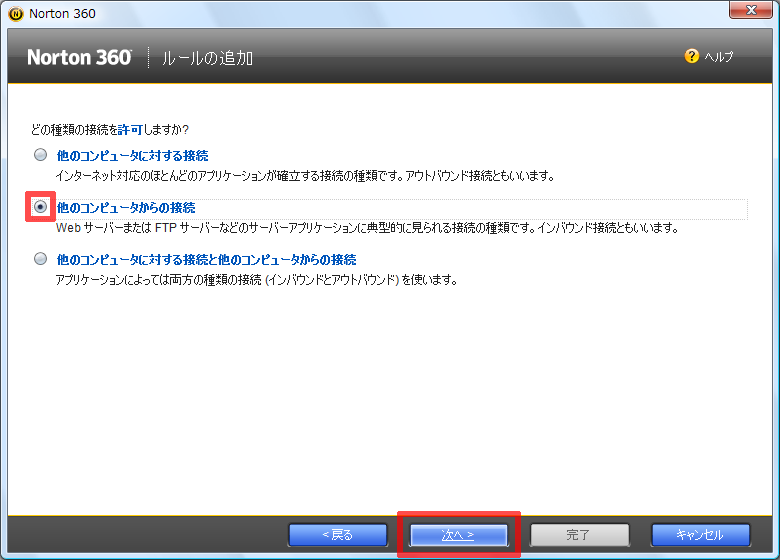This screenshot has width=780, height=560.
Task: Cancel the wizard with the キャンセル button
Action: [x=700, y=534]
